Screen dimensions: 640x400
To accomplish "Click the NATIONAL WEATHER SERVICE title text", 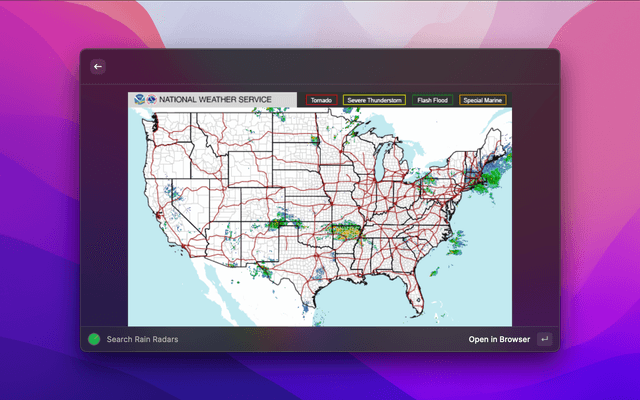I will (x=215, y=100).
